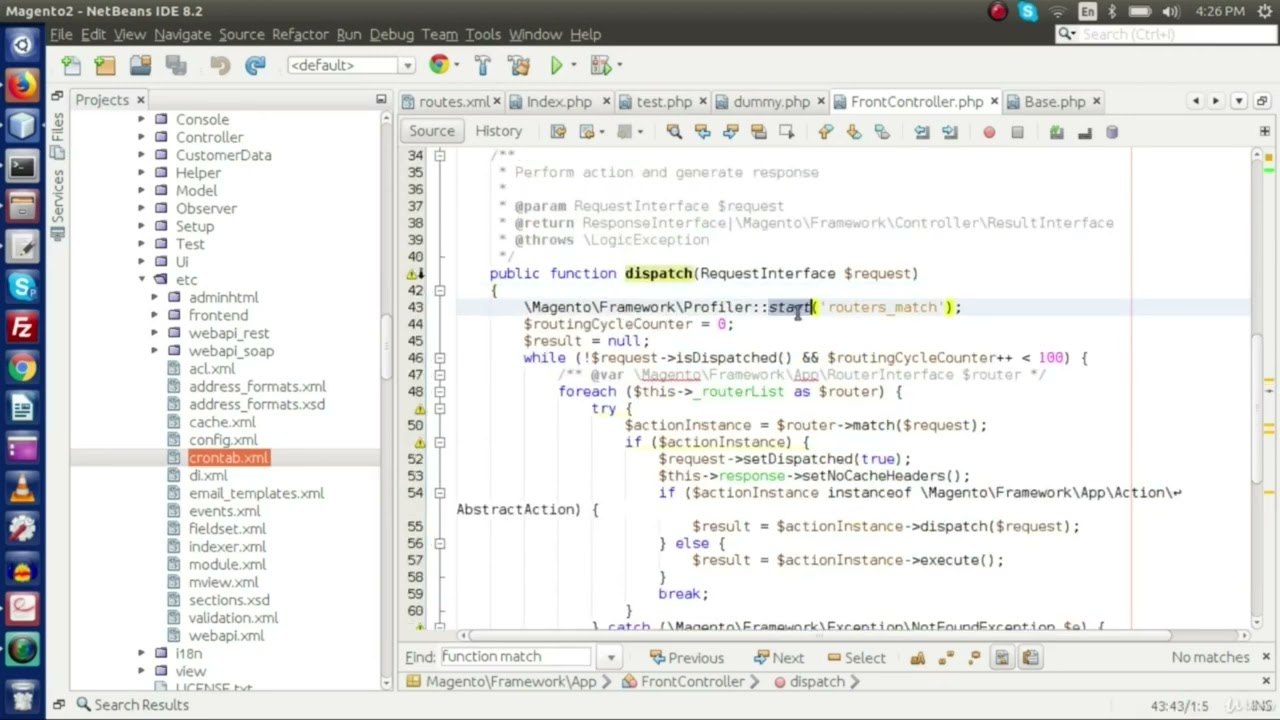The height and width of the screenshot is (720, 1280).
Task: Click the Chrome browser selection icon
Action: click(439, 65)
